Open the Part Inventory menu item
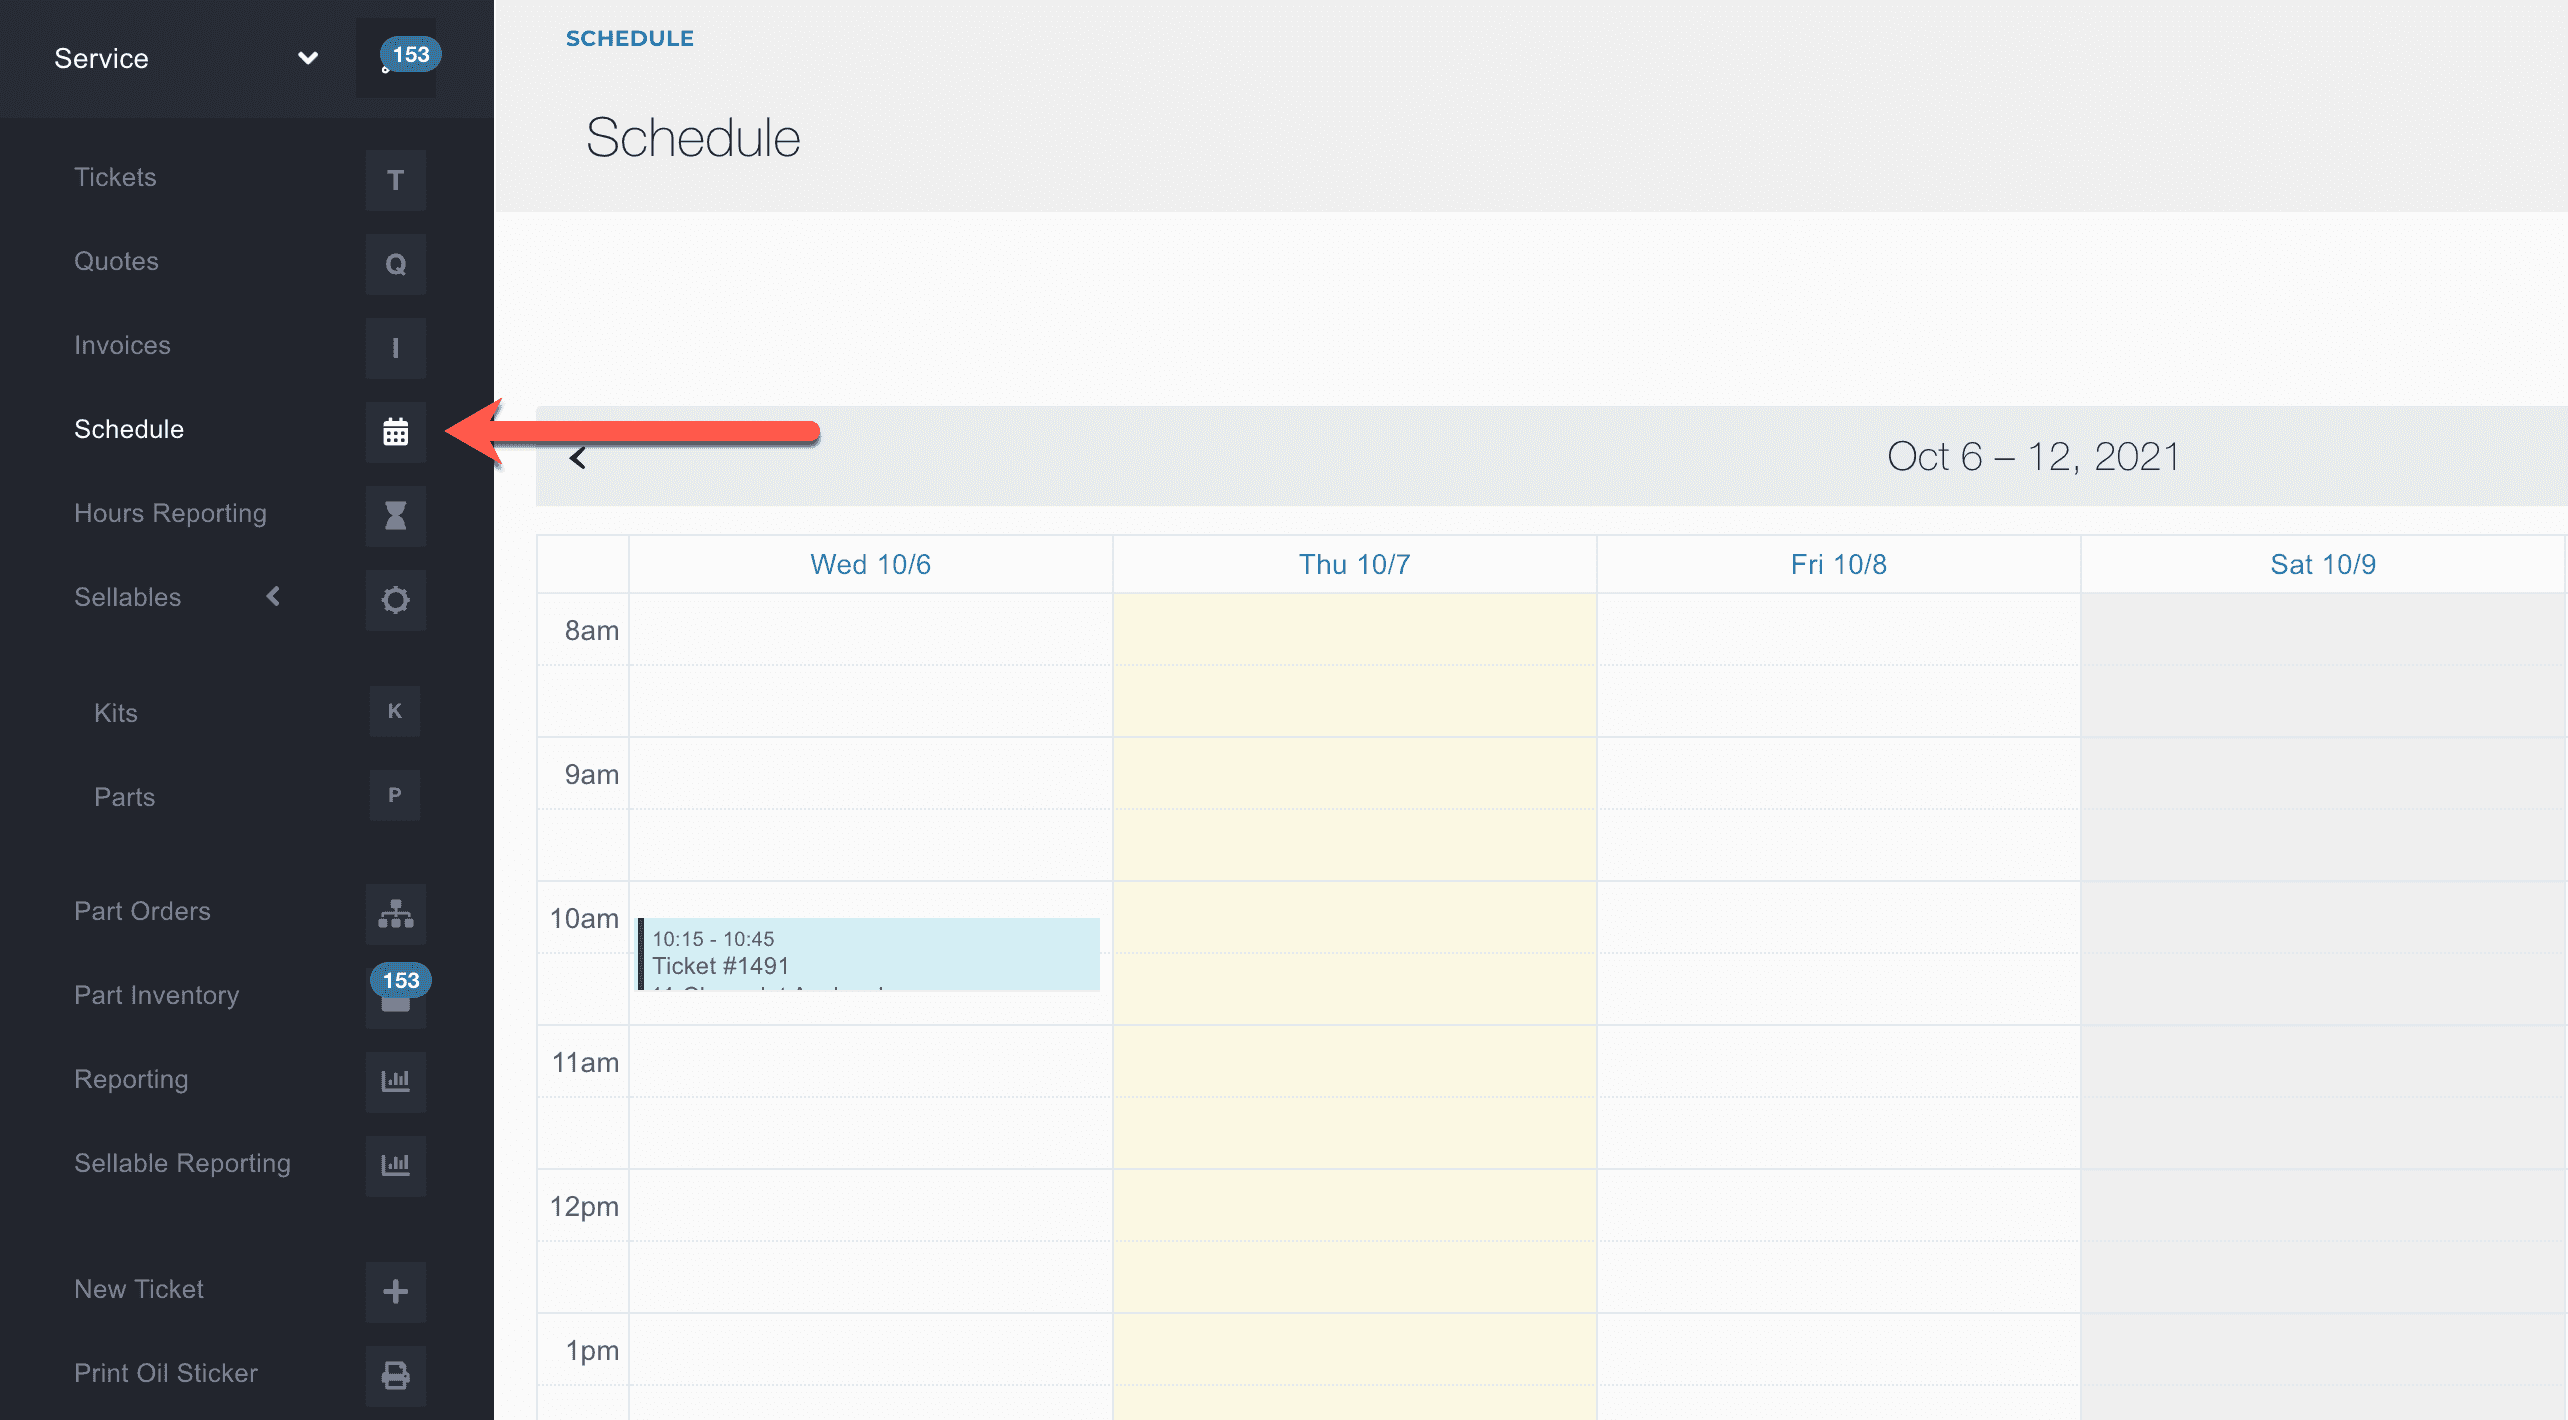2568x1420 pixels. [x=156, y=995]
